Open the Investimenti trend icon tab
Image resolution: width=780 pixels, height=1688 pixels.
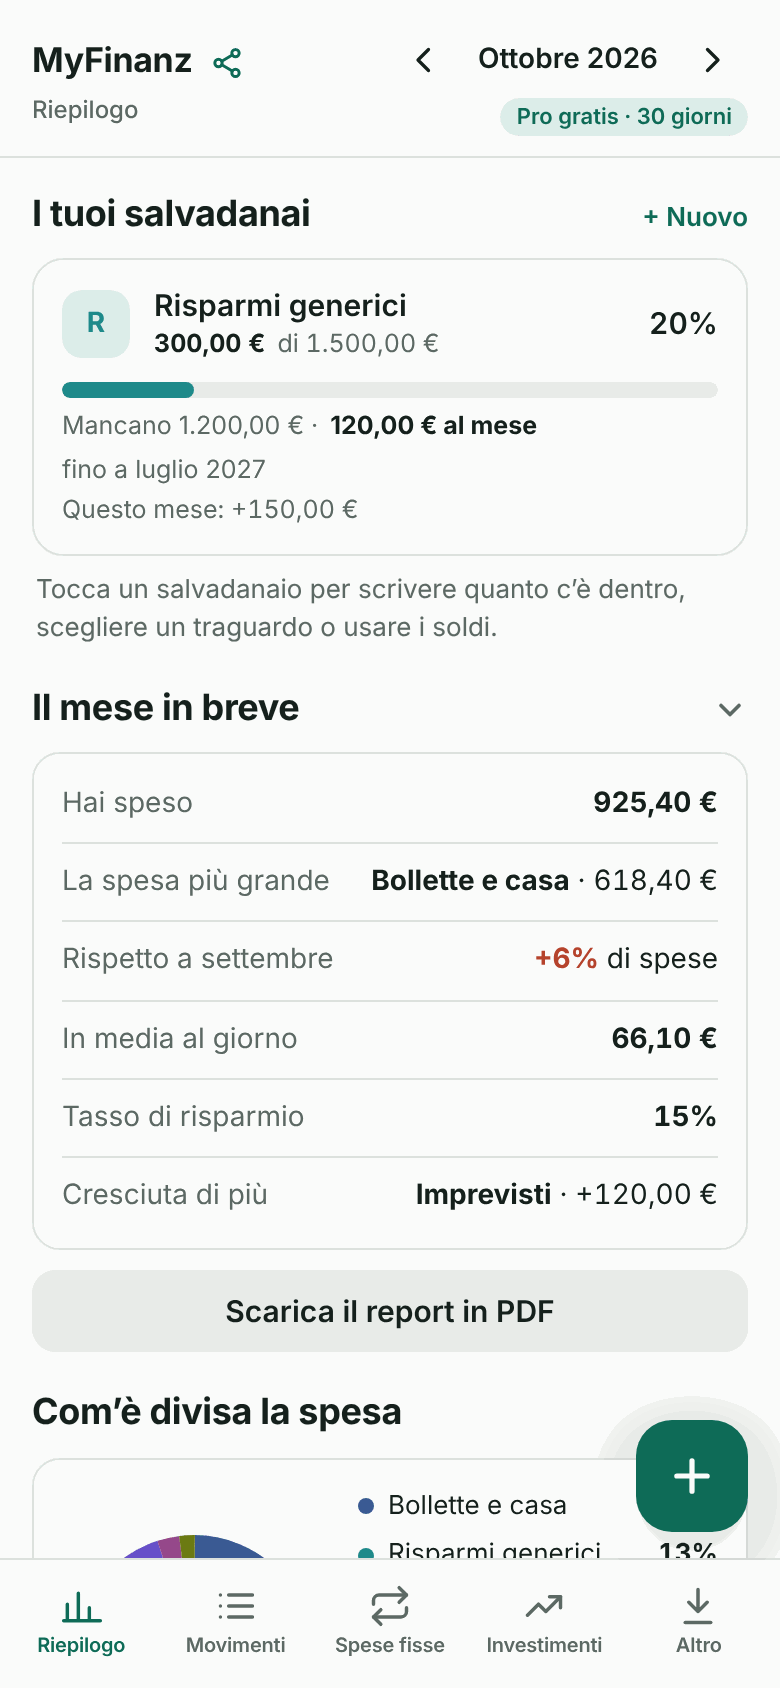coord(544,1623)
